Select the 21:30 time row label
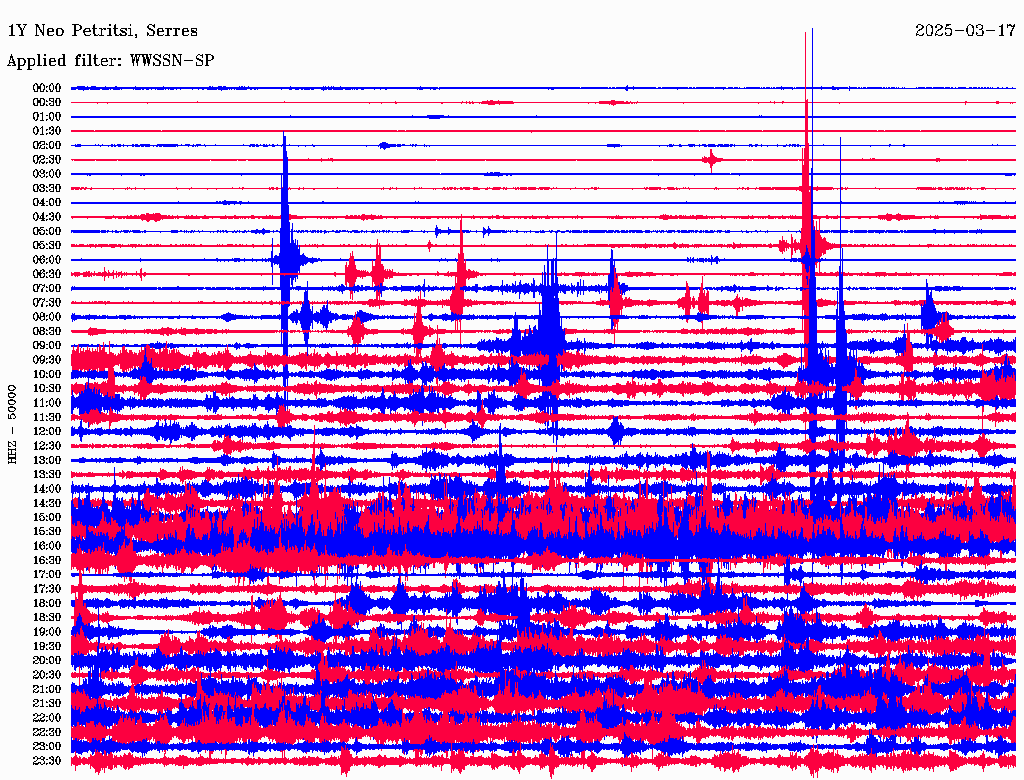 click(46, 704)
